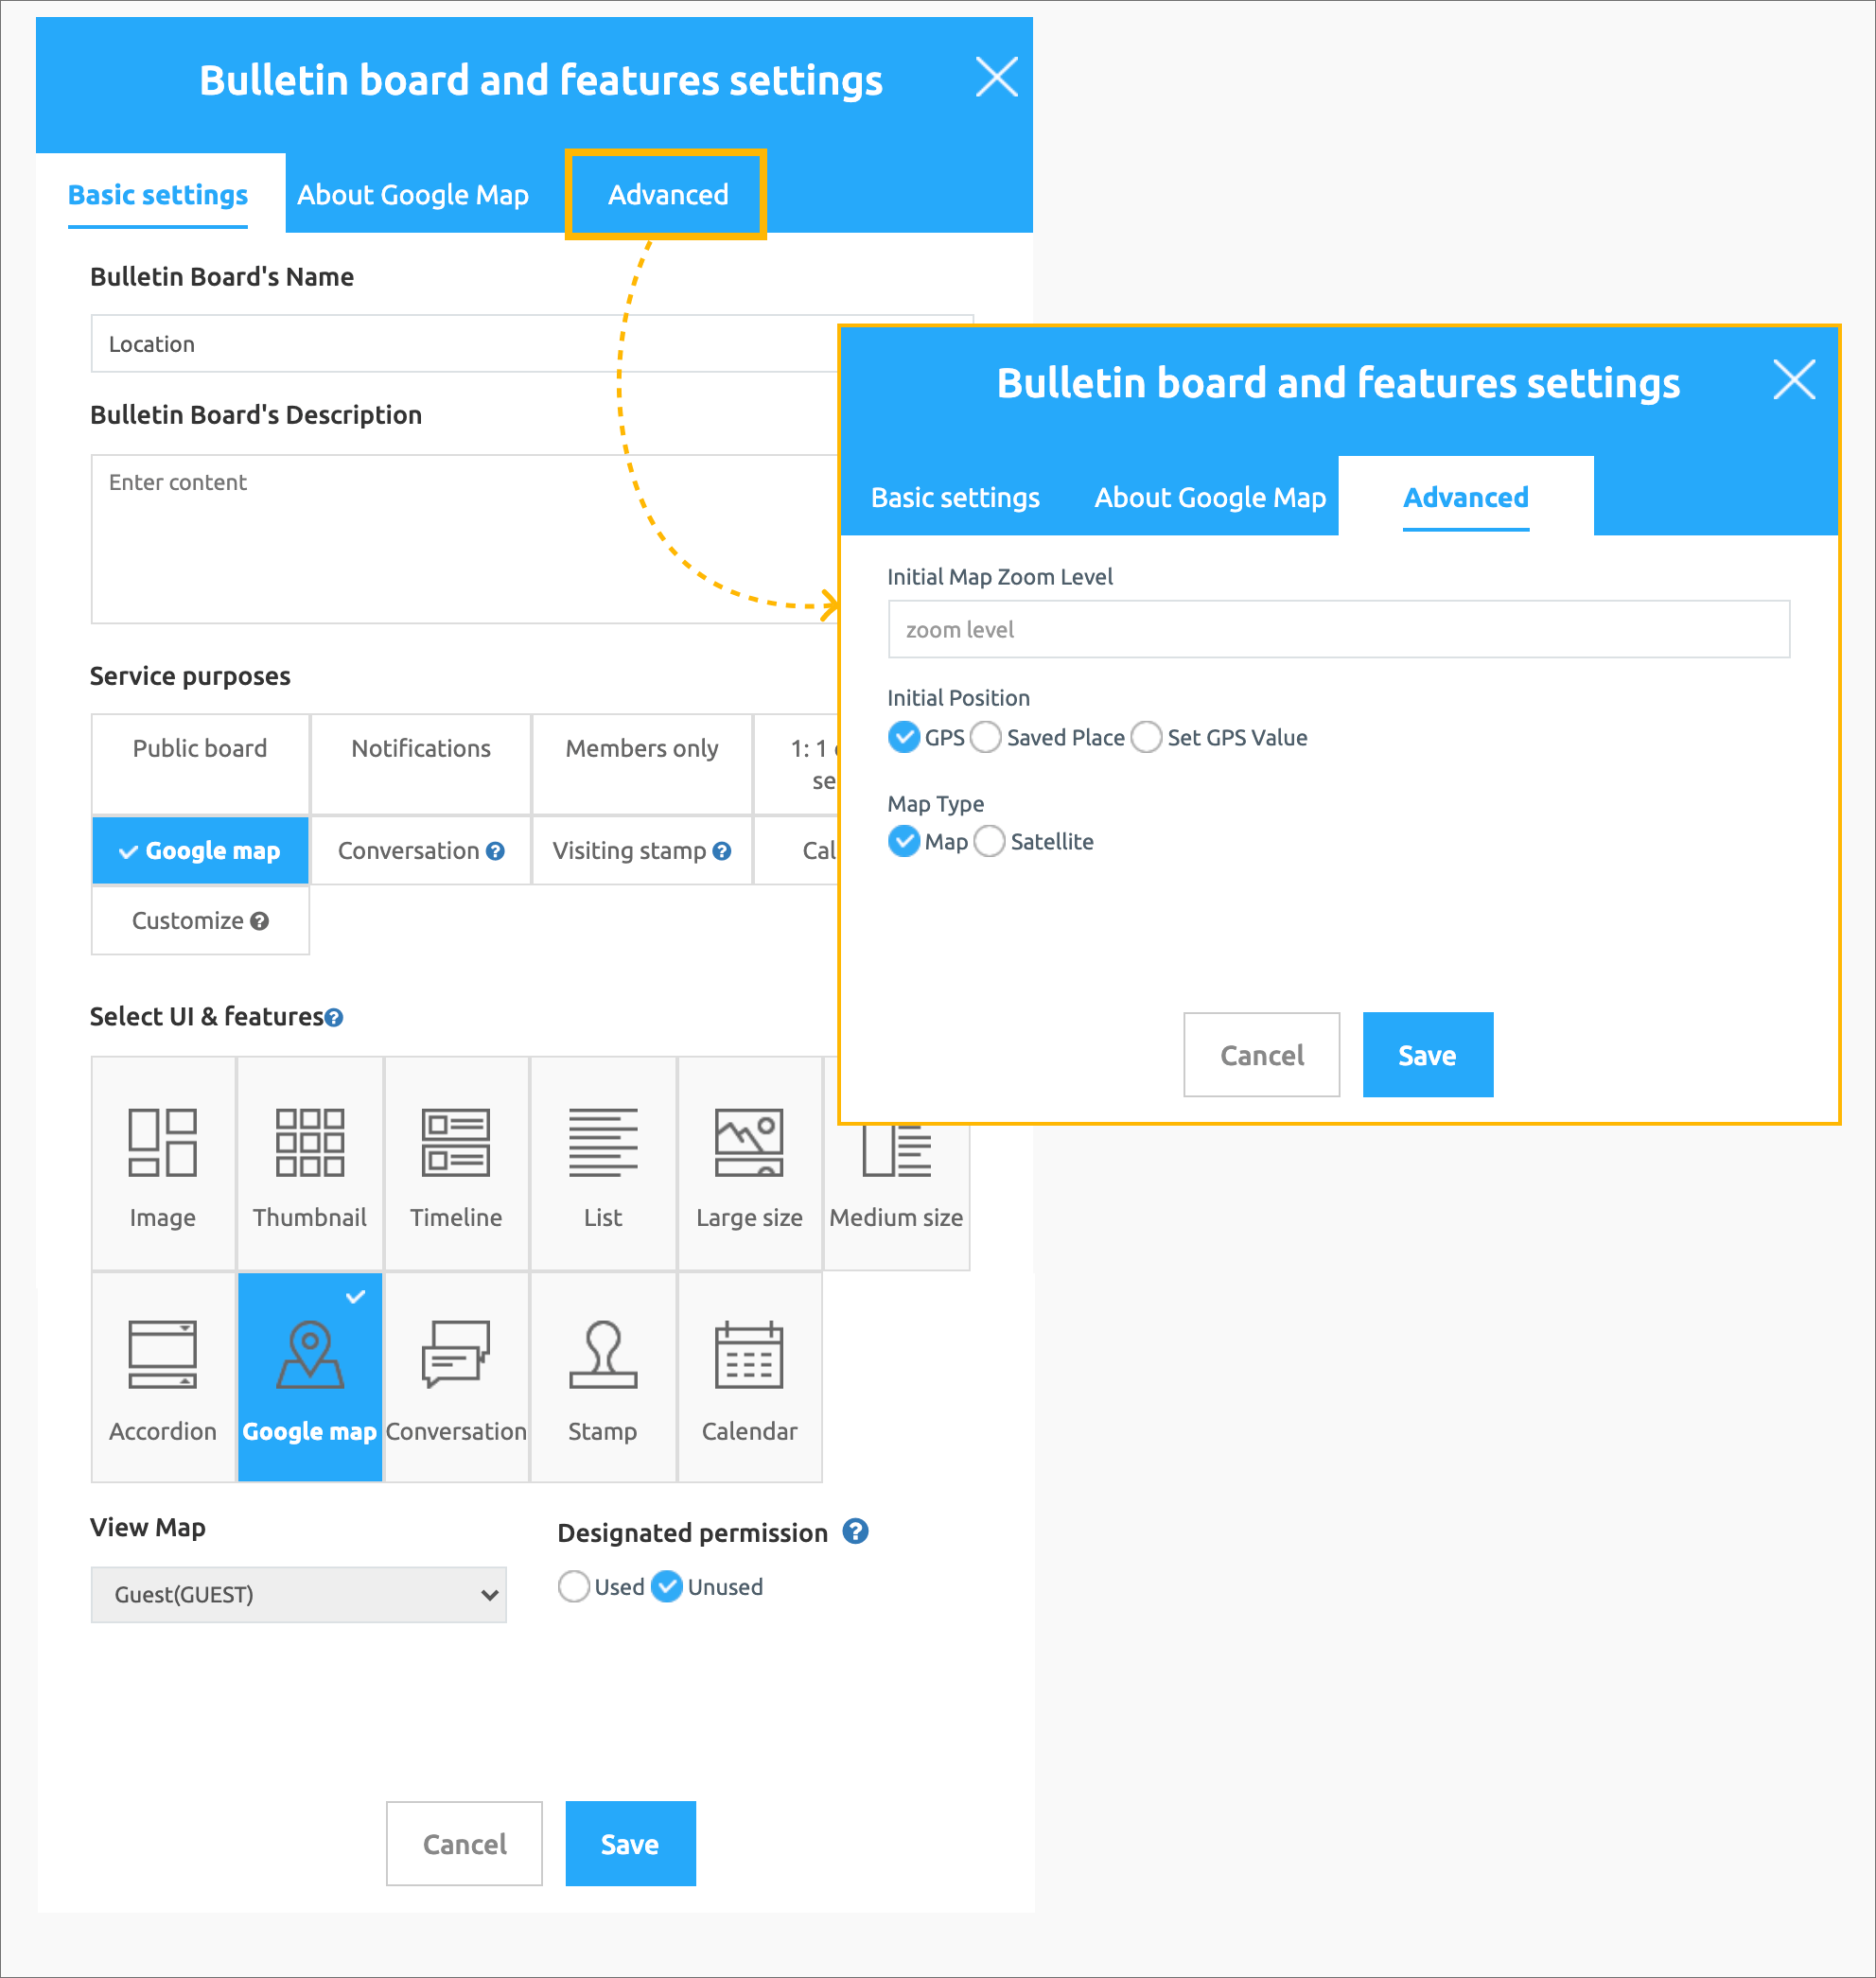
Task: Switch to the About Google Map tab
Action: click(412, 194)
